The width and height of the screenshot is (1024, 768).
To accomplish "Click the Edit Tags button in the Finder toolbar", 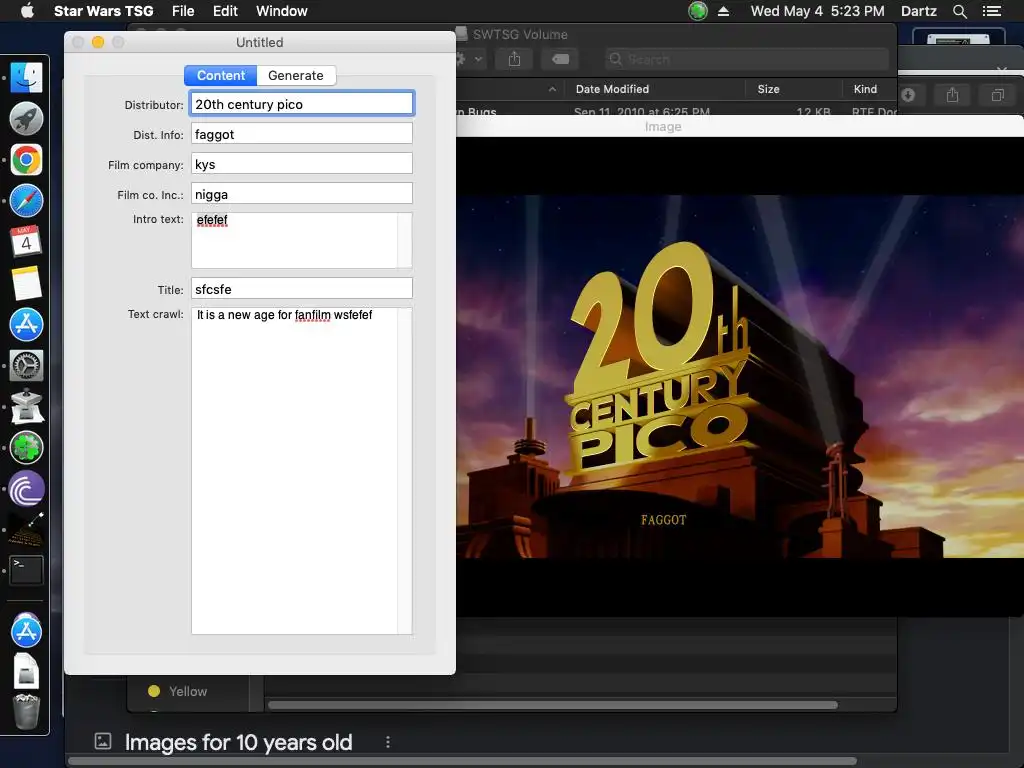I will point(560,59).
